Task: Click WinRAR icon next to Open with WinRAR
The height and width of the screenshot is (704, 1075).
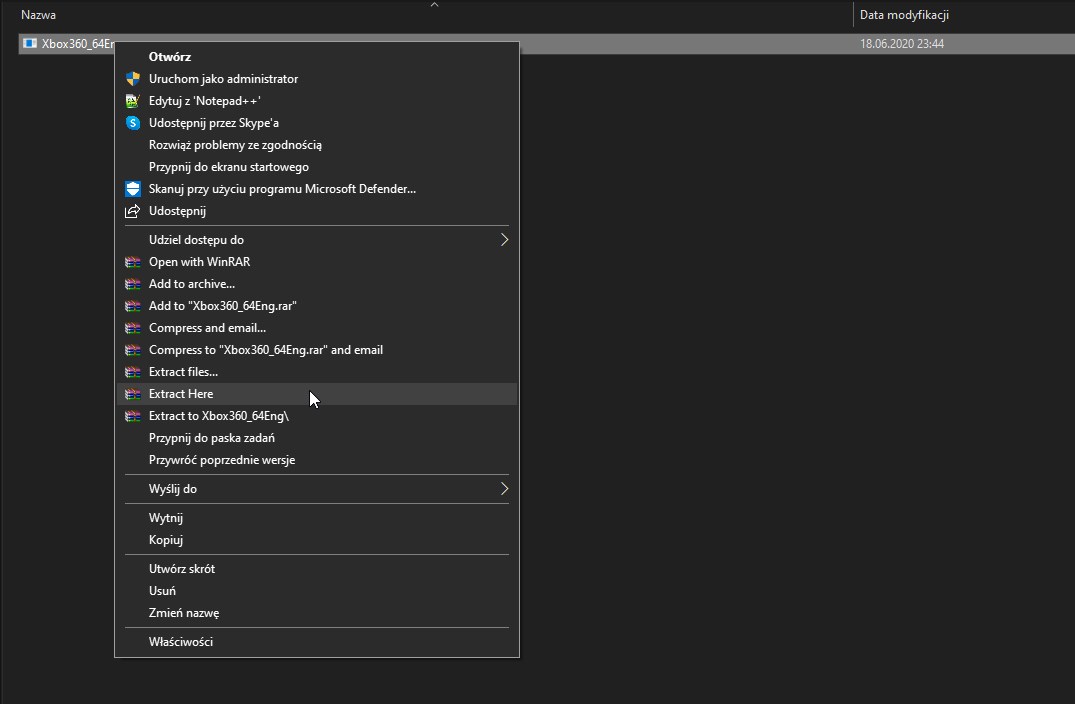Action: pos(133,262)
